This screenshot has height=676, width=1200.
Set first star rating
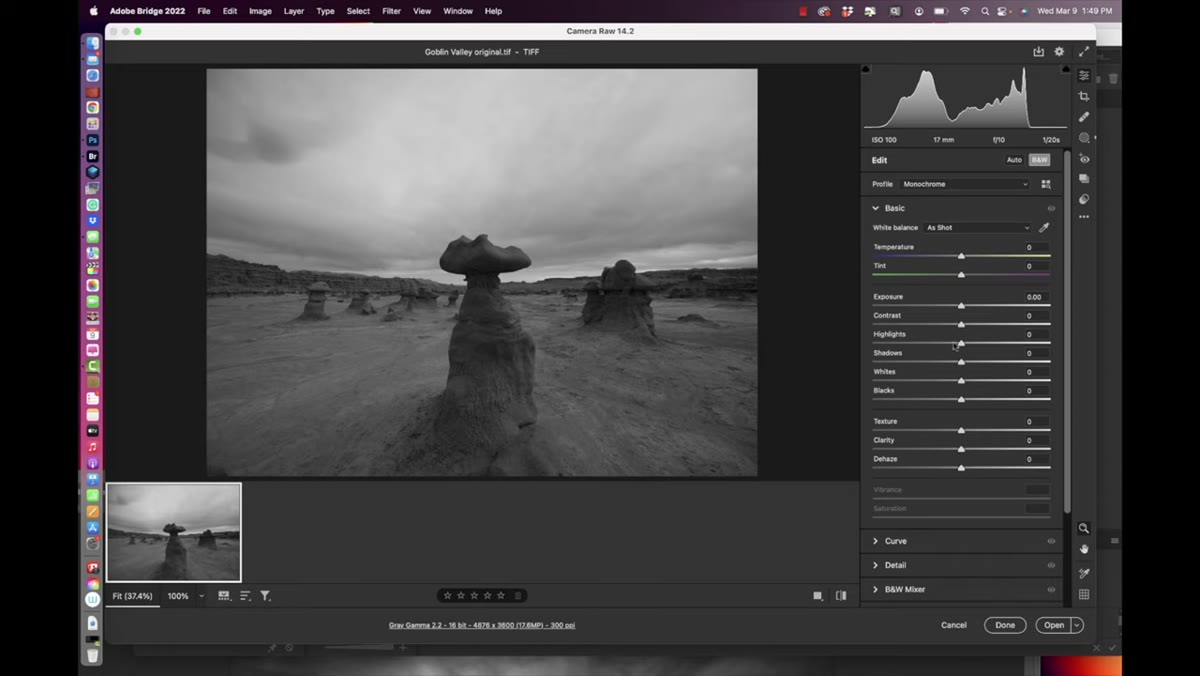tap(448, 595)
